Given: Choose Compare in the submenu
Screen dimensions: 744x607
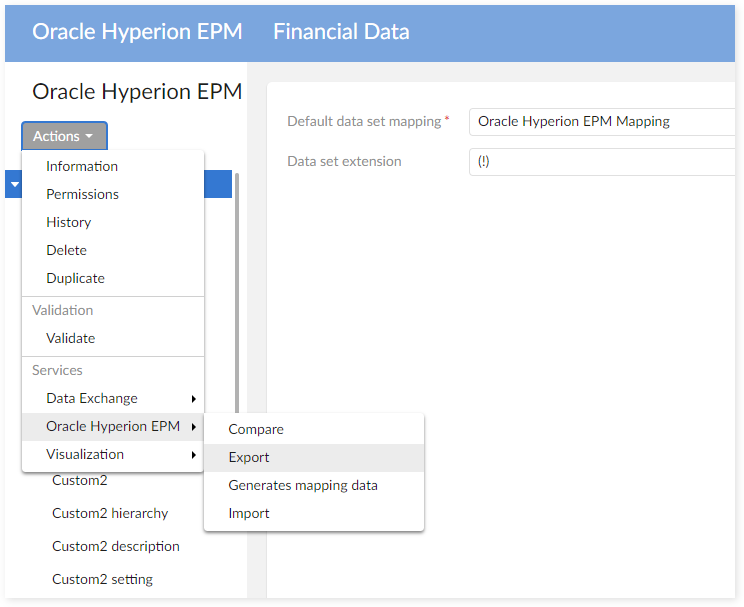Looking at the screenshot, I should tap(256, 429).
